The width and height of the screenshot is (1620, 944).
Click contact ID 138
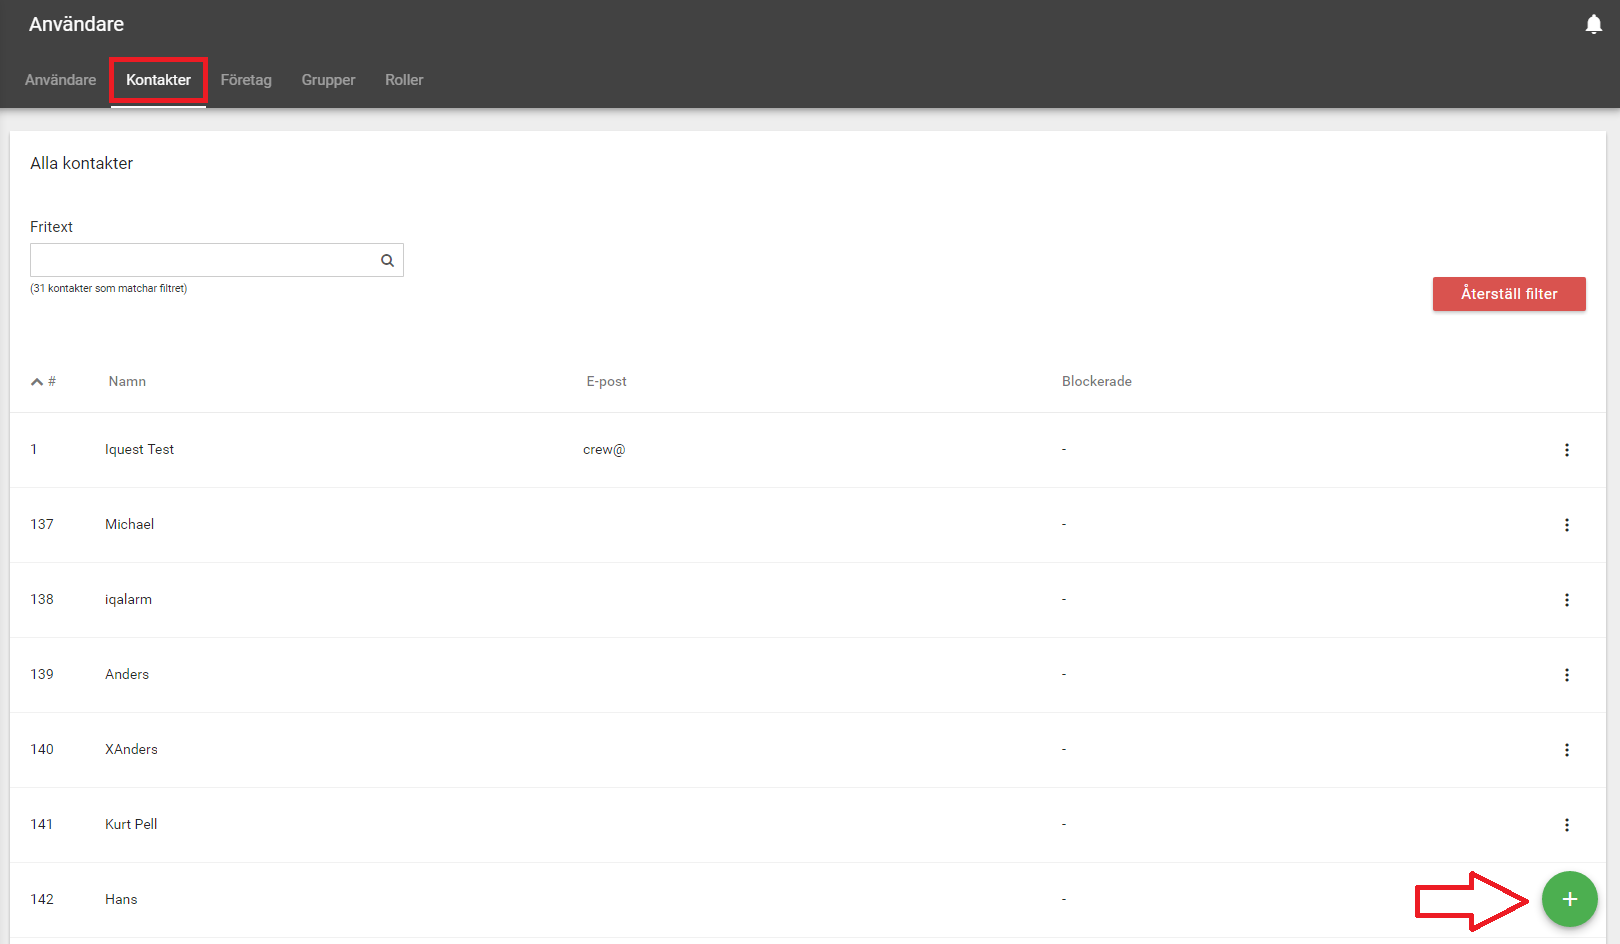[x=42, y=599]
